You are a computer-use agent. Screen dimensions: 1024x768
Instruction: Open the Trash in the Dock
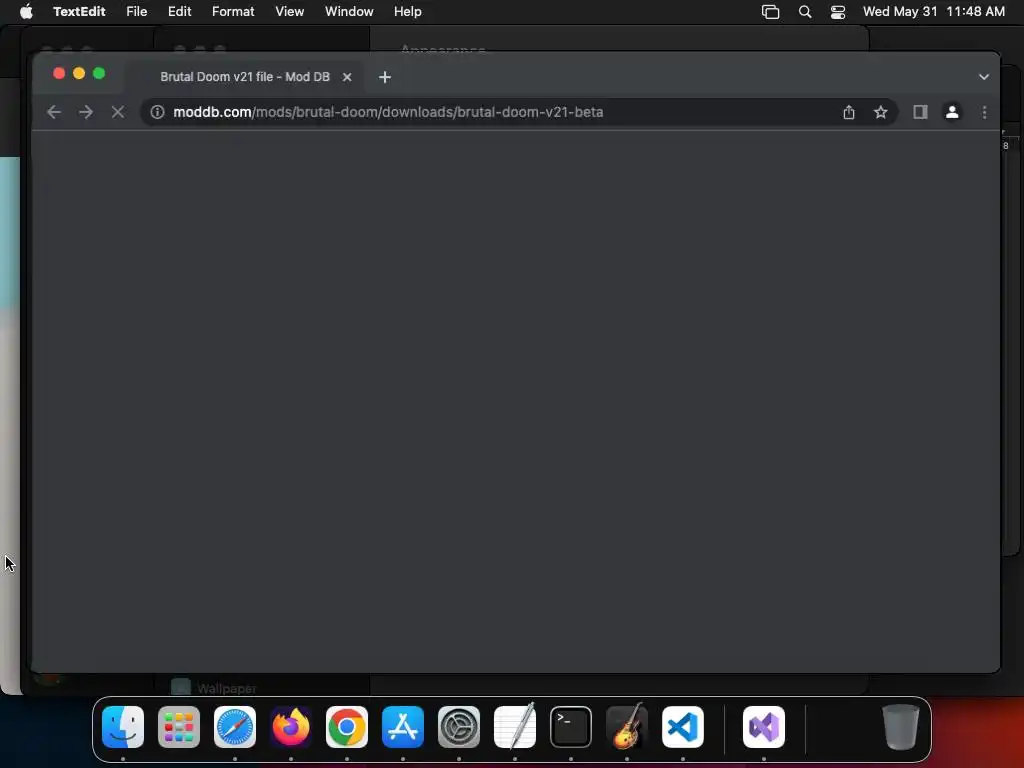901,727
